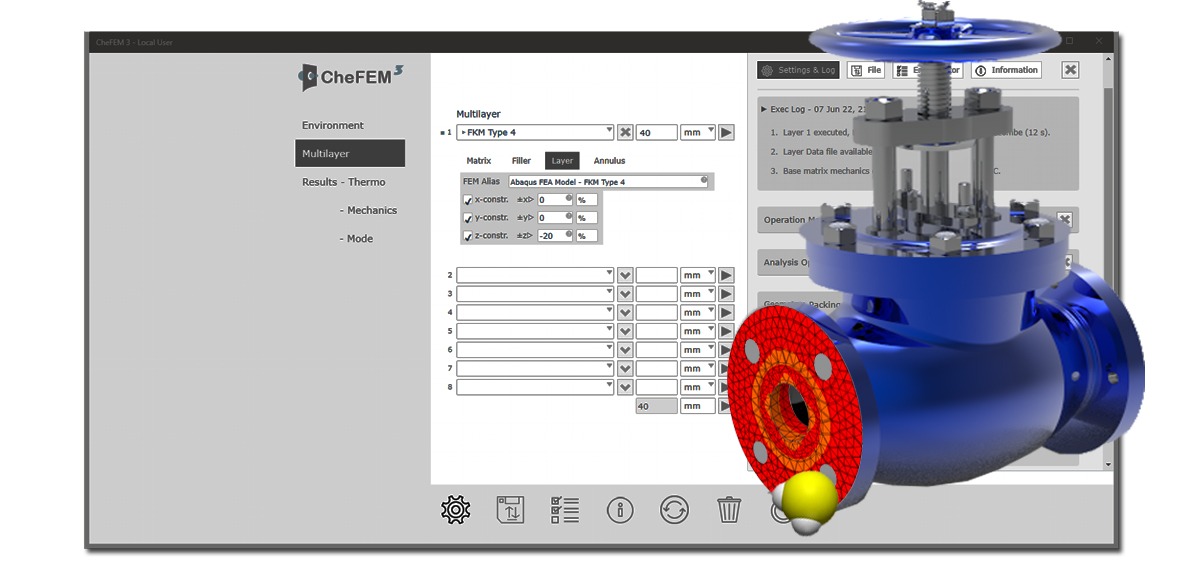Viewport: 1200px width, 564px height.
Task: Close the right settings panel with X
Action: 1070,70
